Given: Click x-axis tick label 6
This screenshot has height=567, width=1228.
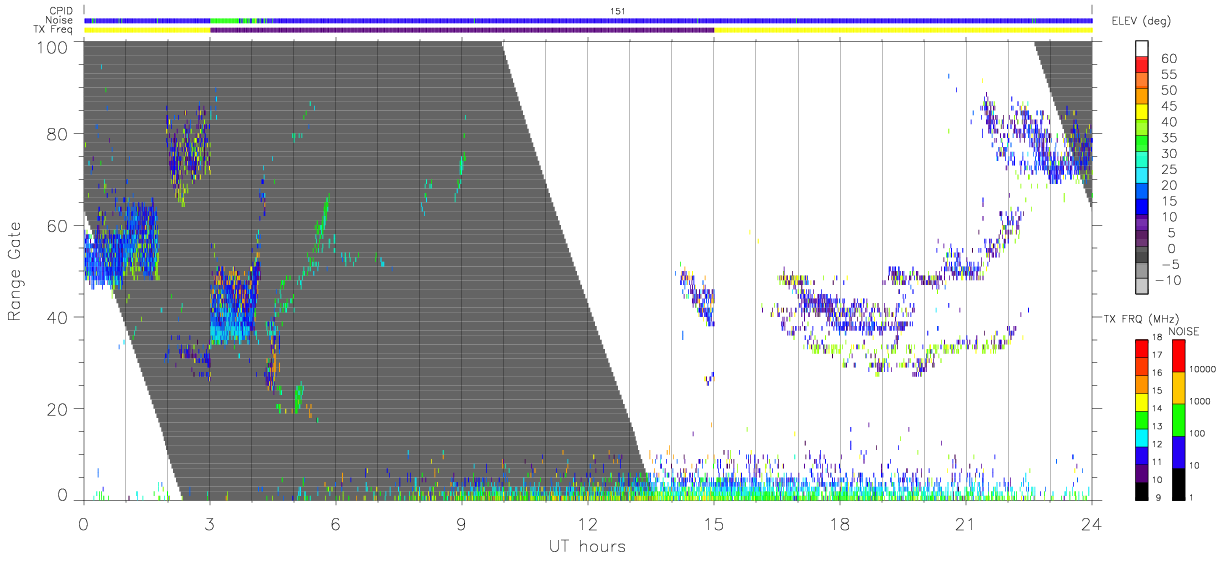Looking at the screenshot, I should tap(335, 524).
